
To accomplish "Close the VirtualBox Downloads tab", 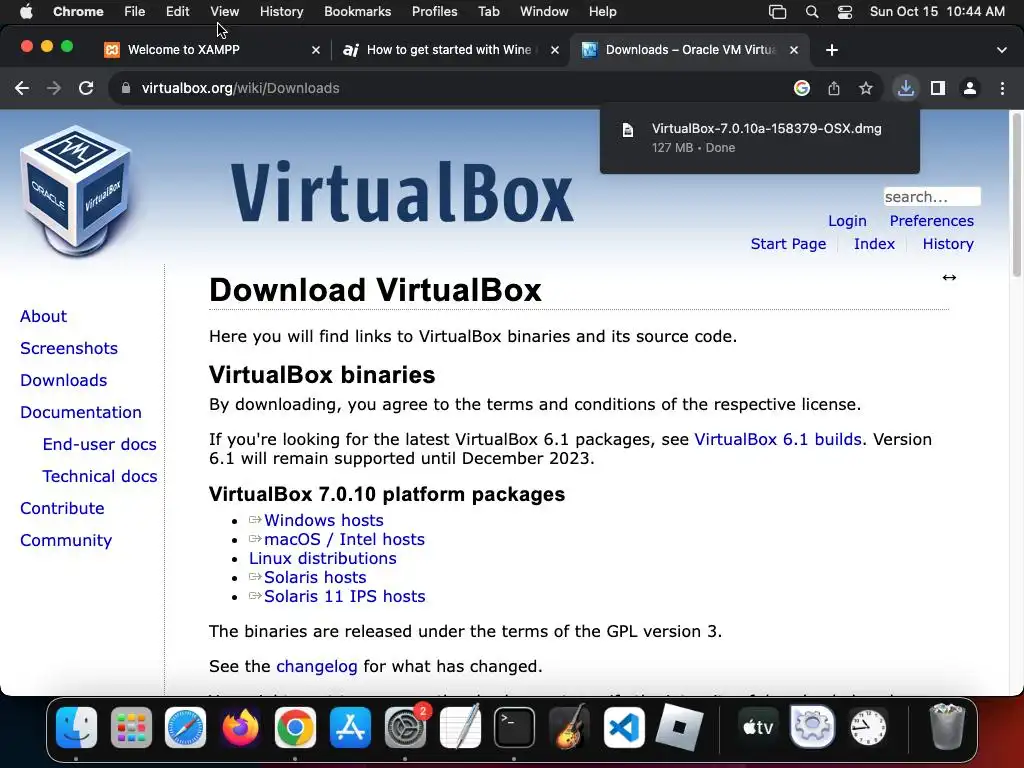I will click(794, 50).
